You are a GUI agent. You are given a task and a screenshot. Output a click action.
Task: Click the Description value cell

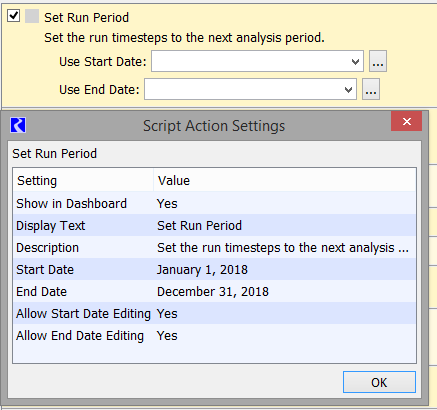(284, 247)
